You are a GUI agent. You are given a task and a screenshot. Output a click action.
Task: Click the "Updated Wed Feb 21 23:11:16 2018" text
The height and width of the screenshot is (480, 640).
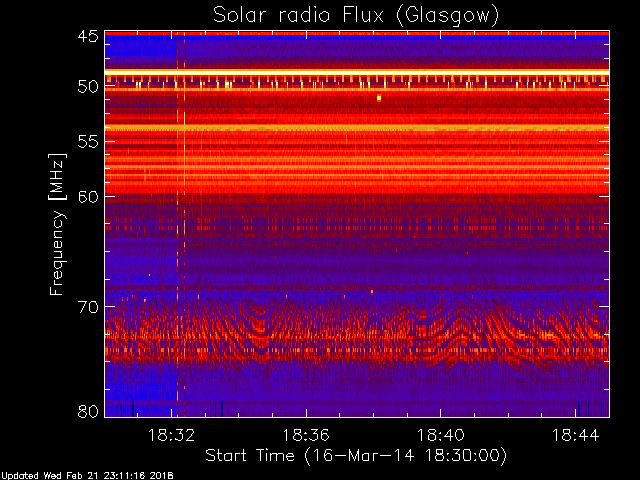[87, 476]
